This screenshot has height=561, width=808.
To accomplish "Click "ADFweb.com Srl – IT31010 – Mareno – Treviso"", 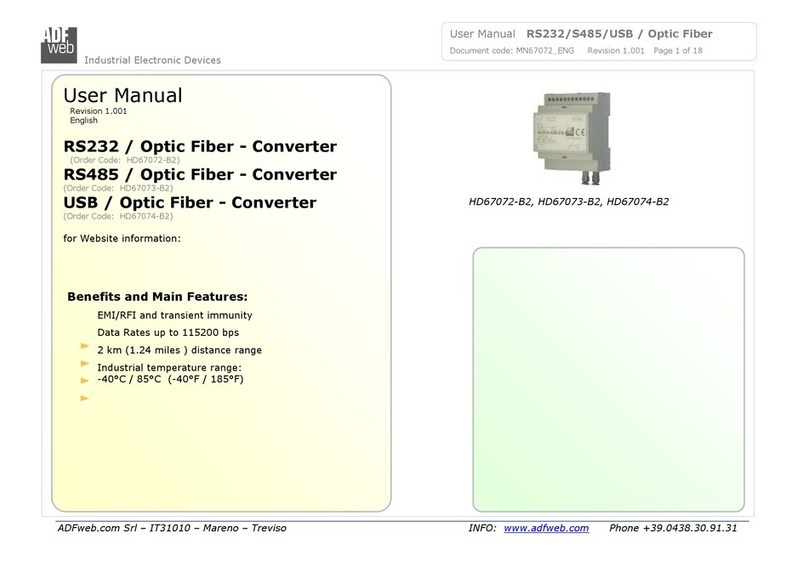I will [172, 528].
